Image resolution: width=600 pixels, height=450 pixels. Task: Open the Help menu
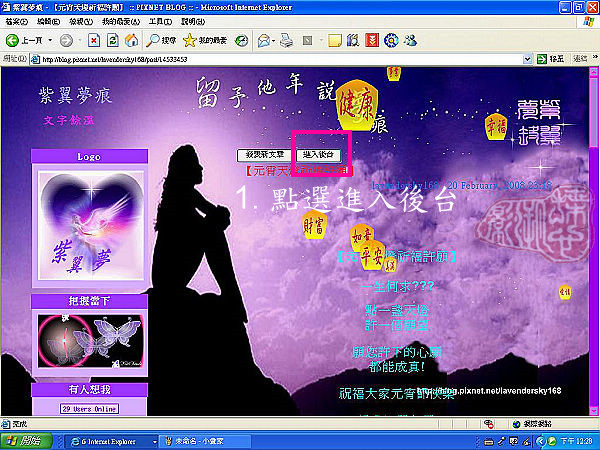click(x=193, y=22)
